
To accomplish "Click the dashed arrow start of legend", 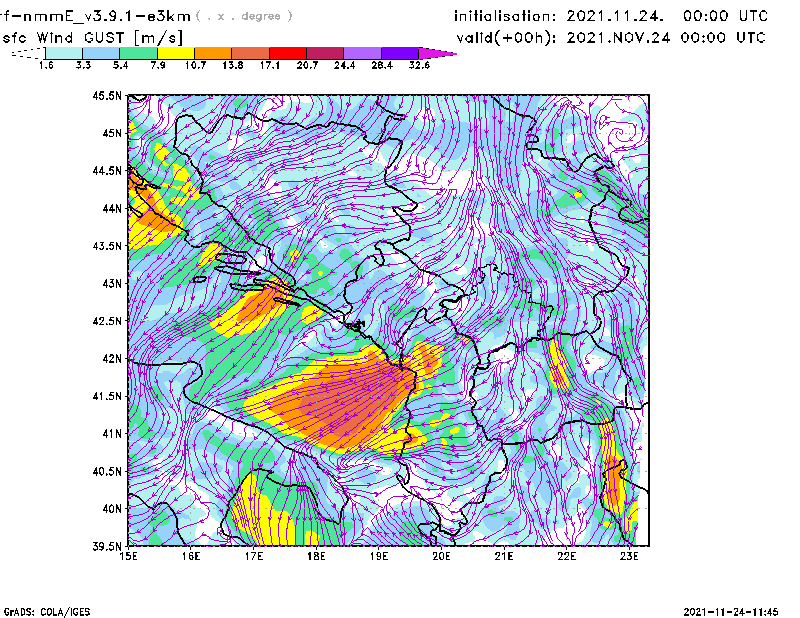I will [x=28, y=53].
